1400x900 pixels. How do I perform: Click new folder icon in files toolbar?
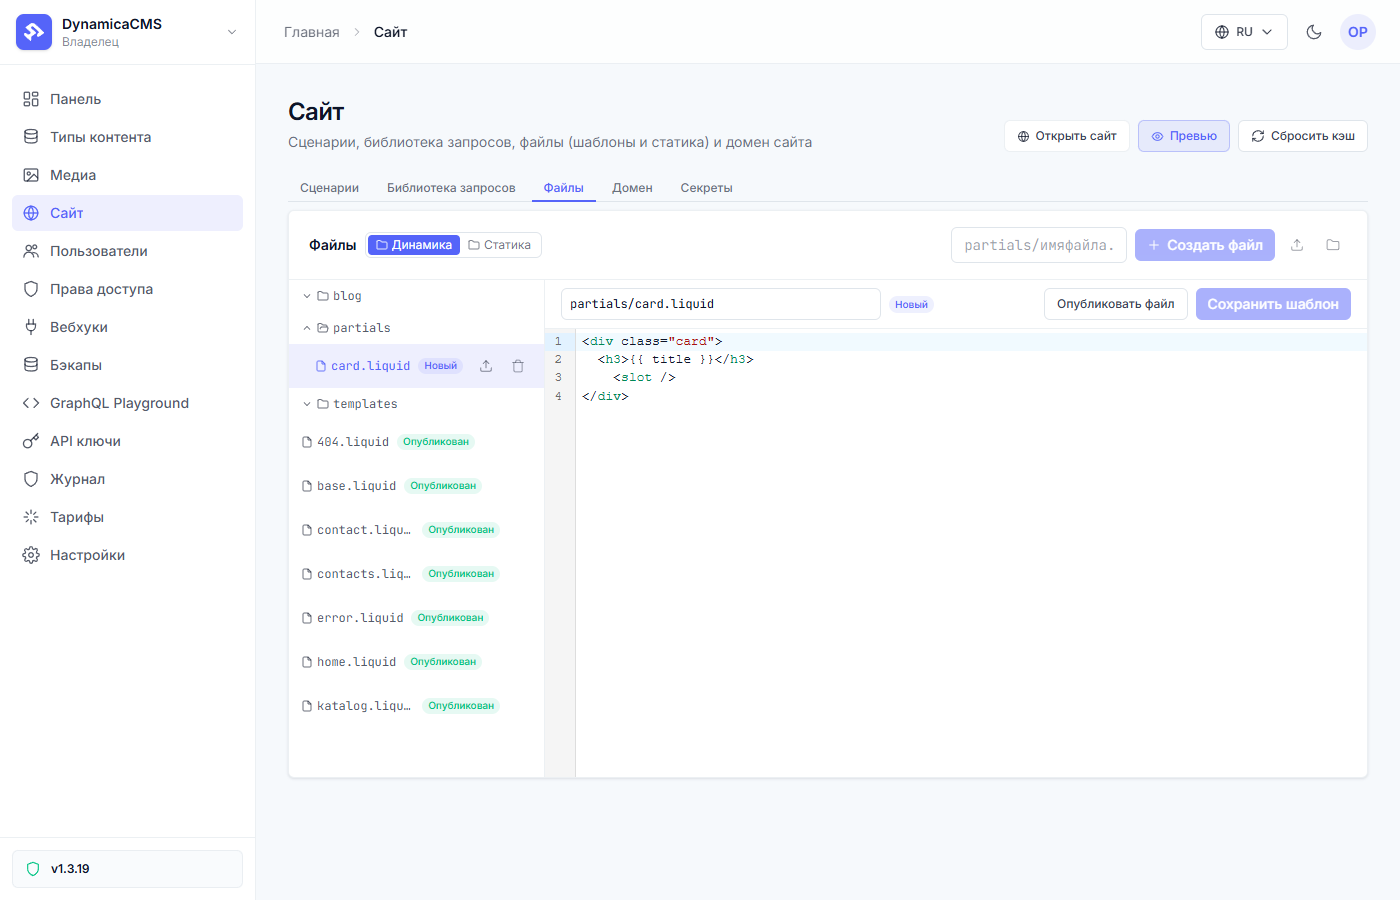coord(1333,245)
